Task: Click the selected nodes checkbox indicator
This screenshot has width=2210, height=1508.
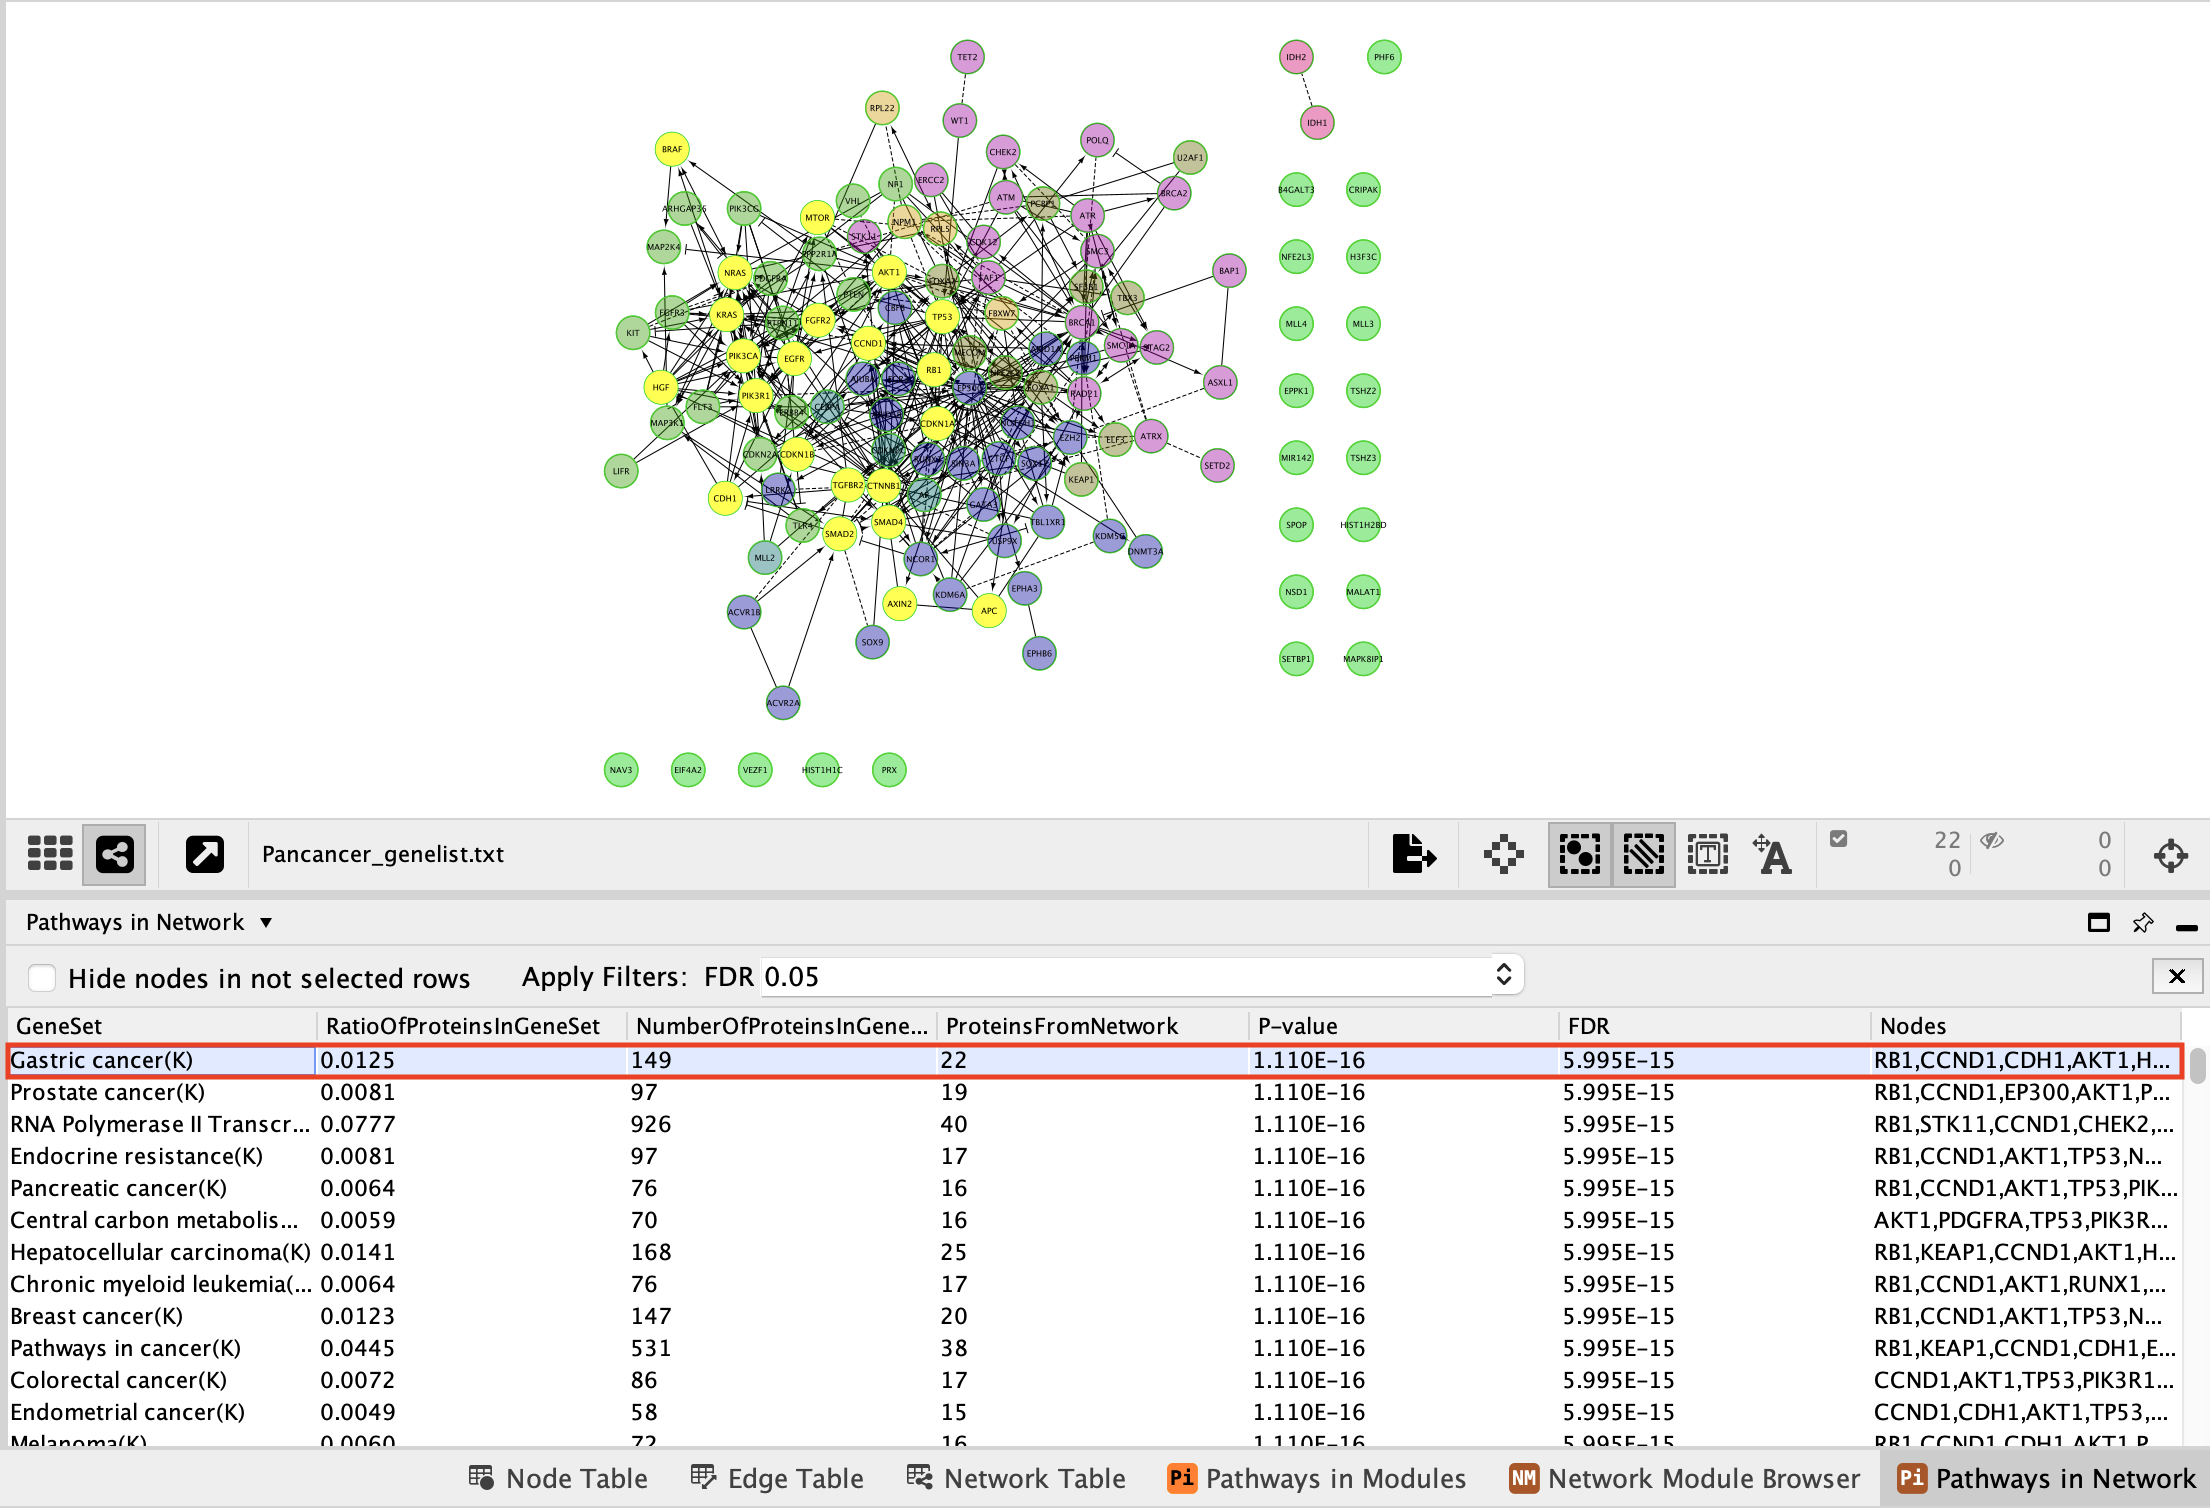Action: click(1838, 839)
